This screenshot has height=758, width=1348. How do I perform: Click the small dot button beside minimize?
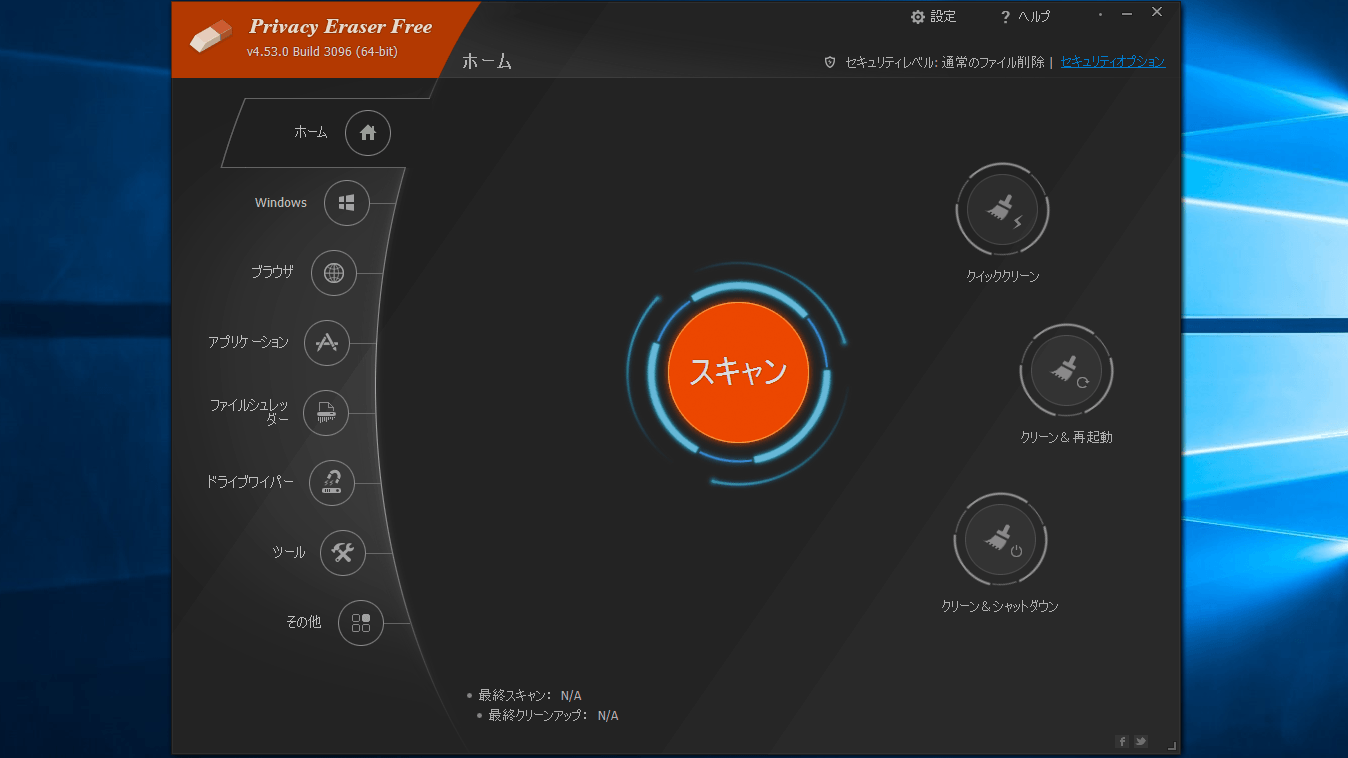1100,15
